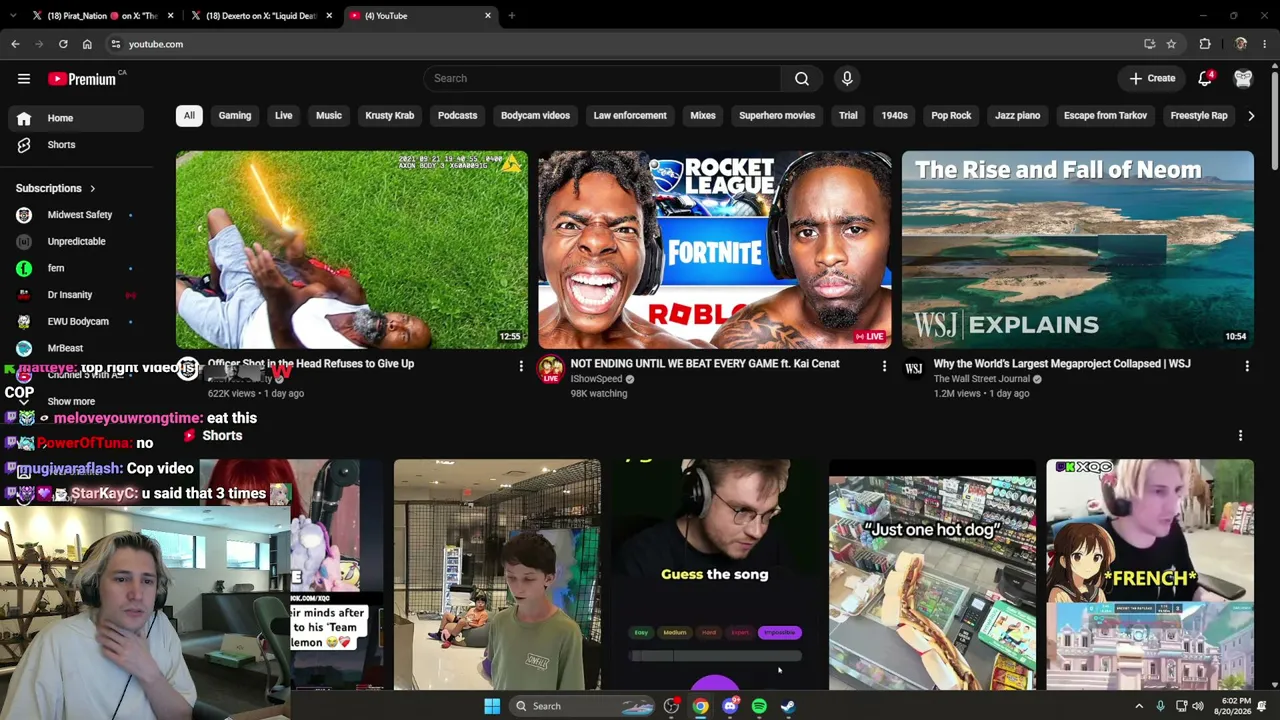Click the Home icon in sidebar

pos(24,118)
